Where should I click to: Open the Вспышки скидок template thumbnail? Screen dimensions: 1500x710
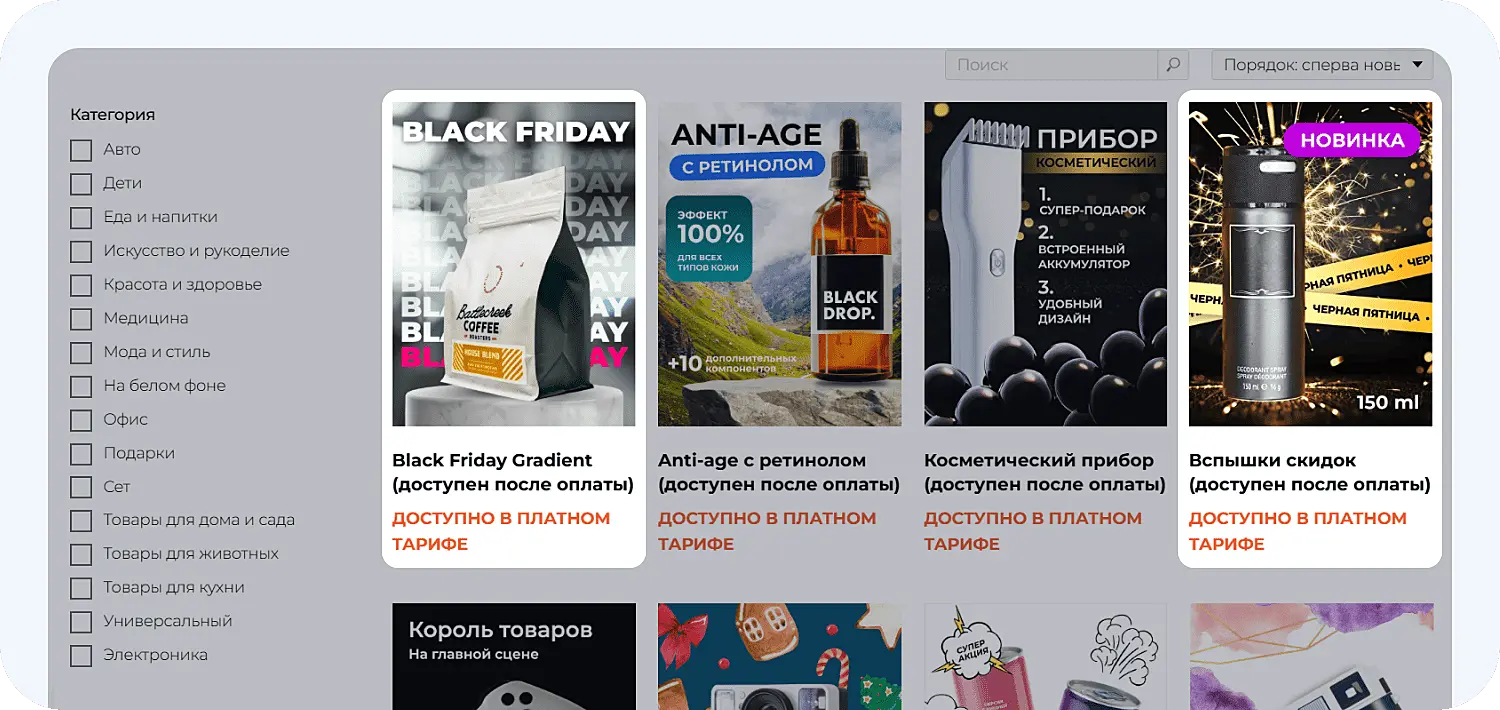(1310, 264)
